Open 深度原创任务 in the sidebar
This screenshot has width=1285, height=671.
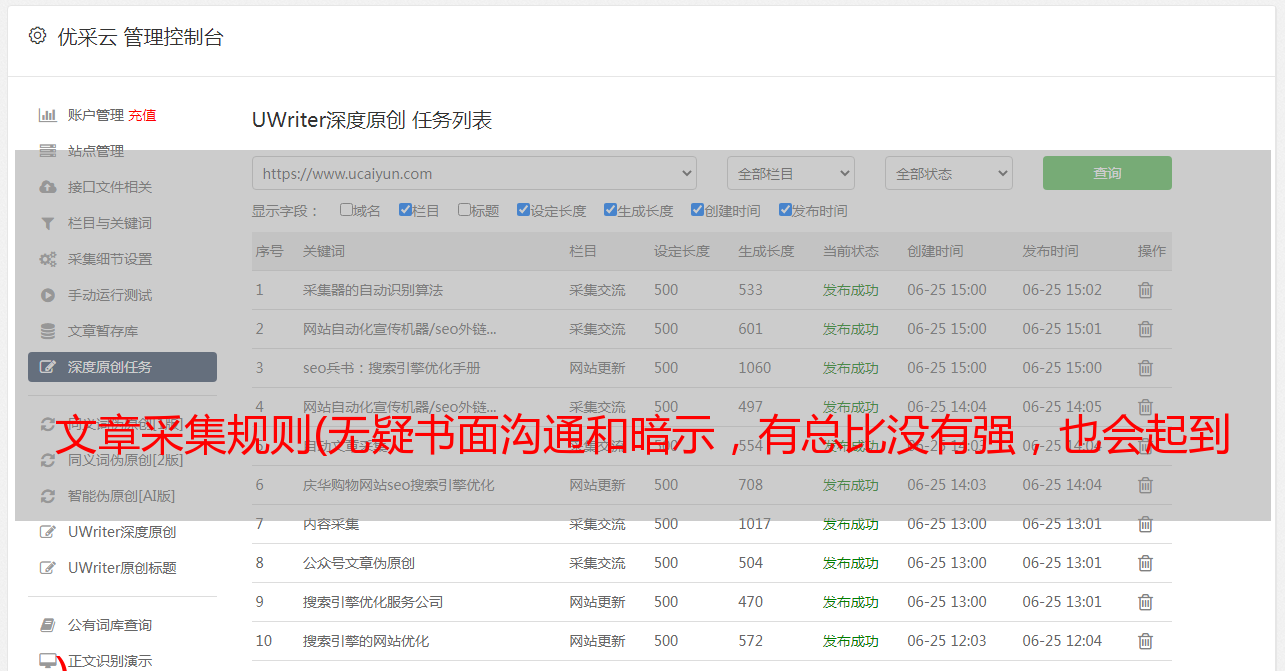(x=122, y=367)
